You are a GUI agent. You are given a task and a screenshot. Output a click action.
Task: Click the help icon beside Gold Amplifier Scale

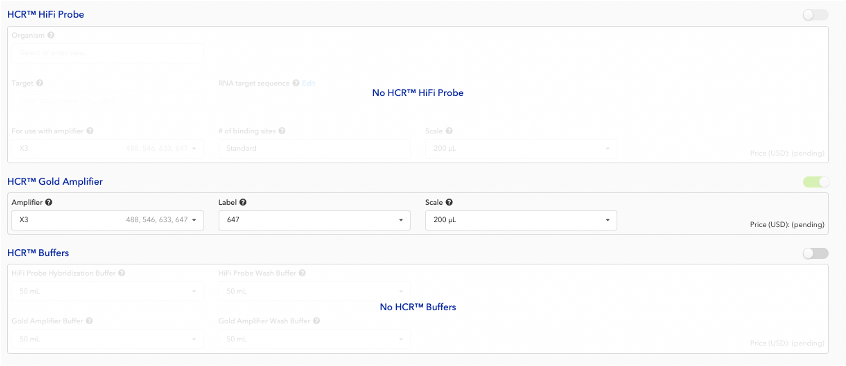(x=449, y=202)
